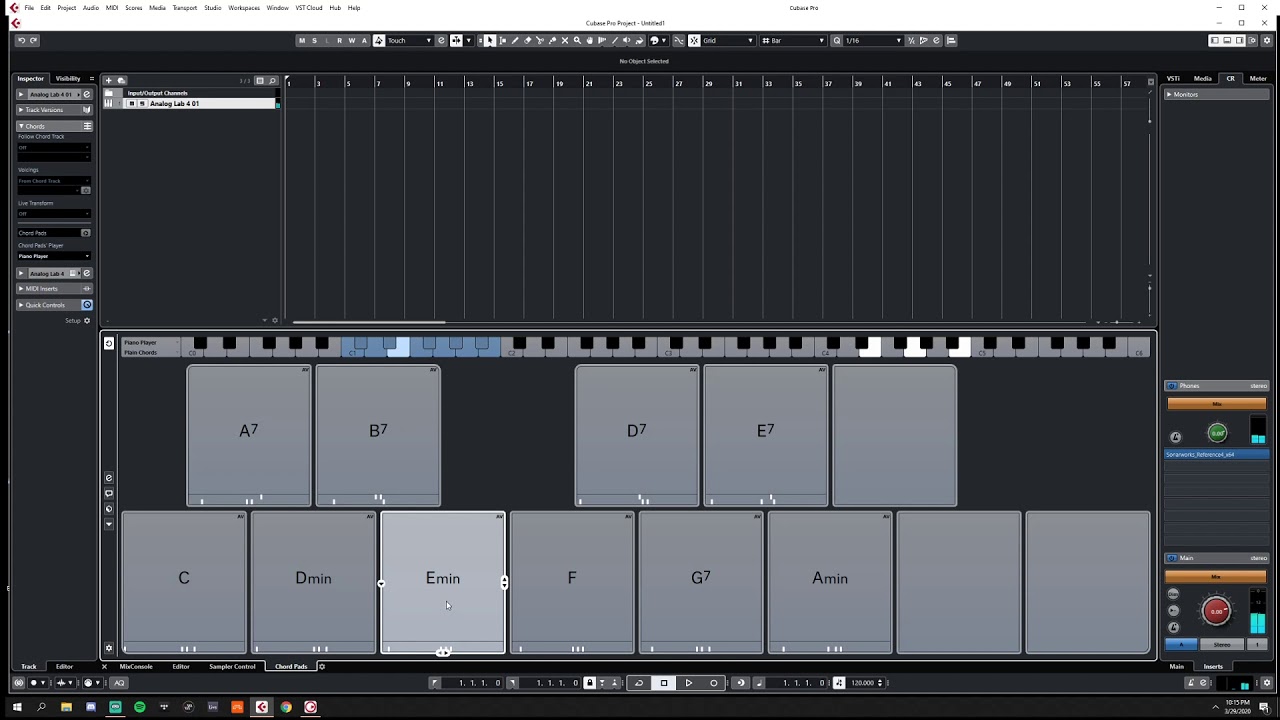Switch to the Sampler Control tab
1280x720 pixels.
232,666
